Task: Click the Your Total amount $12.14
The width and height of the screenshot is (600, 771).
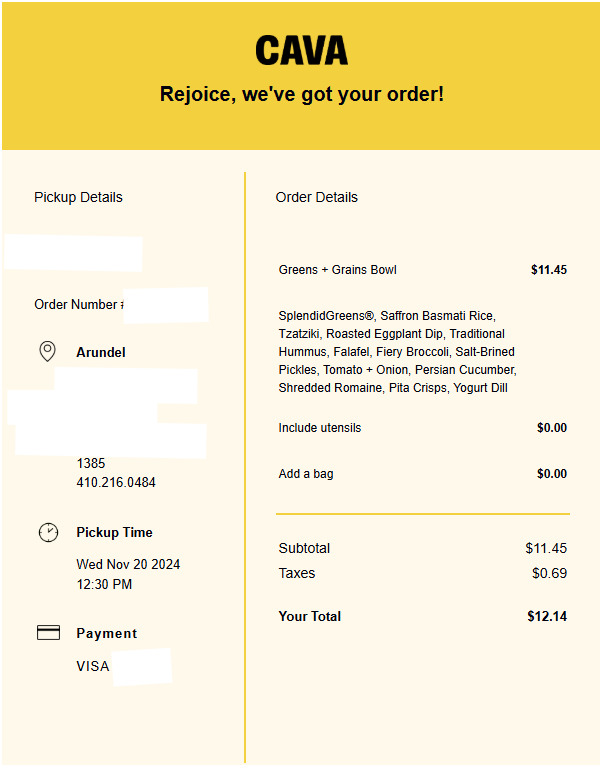Action: [x=547, y=617]
